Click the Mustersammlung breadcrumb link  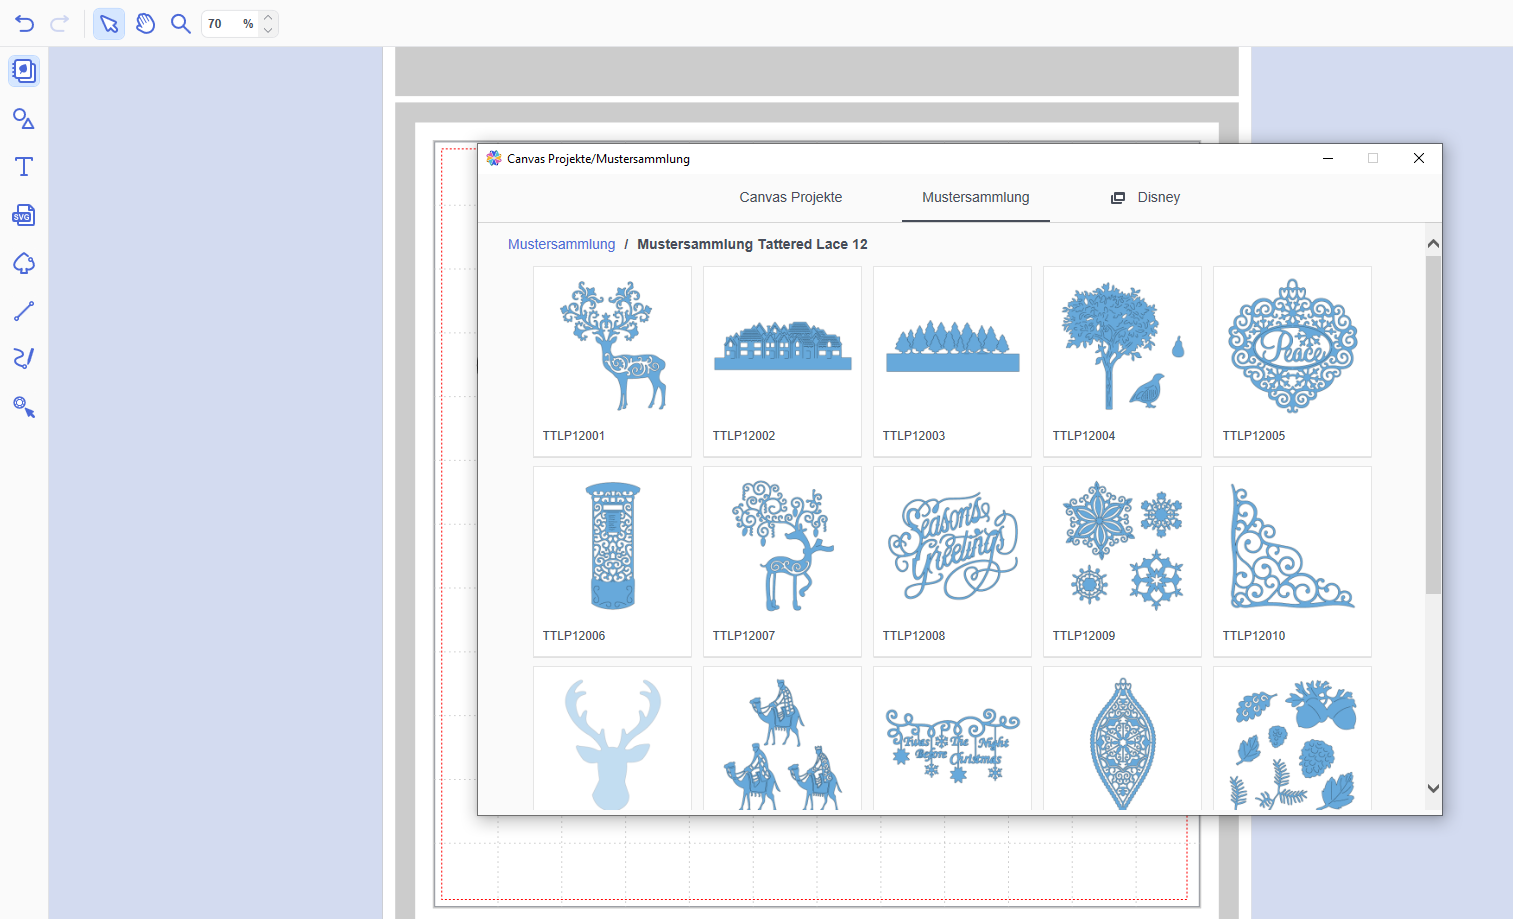click(561, 245)
